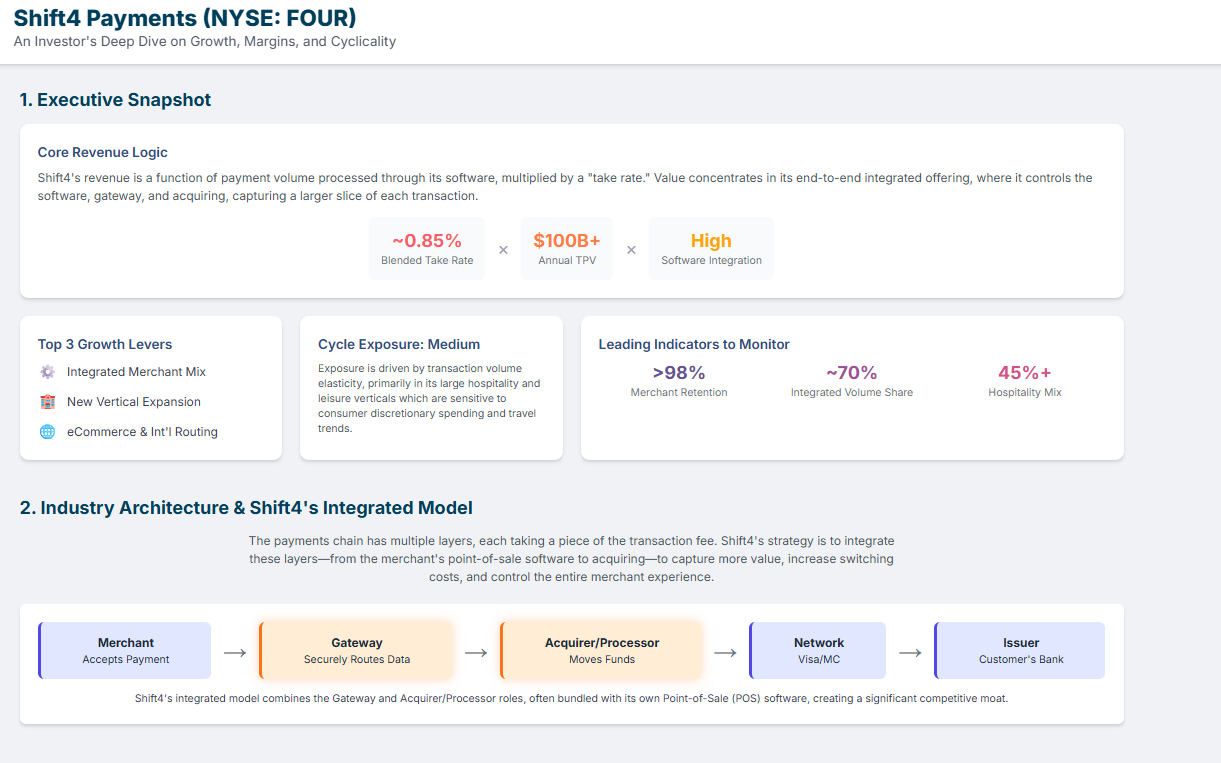This screenshot has height=763, width=1221.
Task: Click the ~0.85% Blended Take Rate card
Action: [427, 248]
